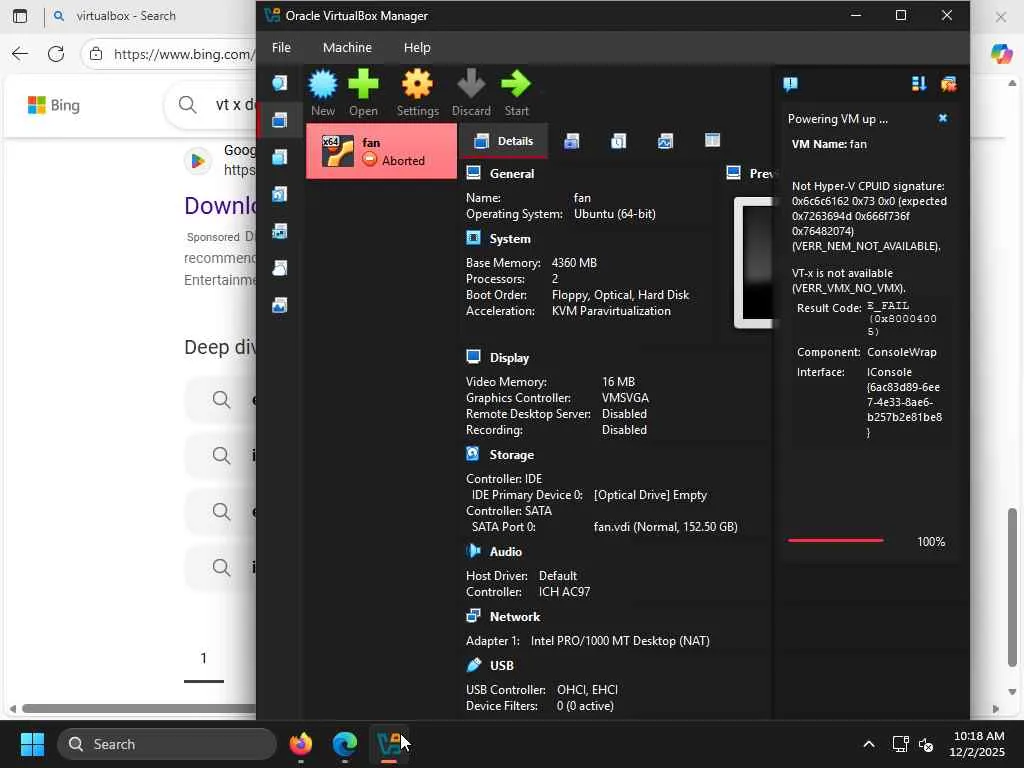Image resolution: width=1024 pixels, height=768 pixels.
Task: Click the notification center speech-bubble icon
Action: (790, 84)
